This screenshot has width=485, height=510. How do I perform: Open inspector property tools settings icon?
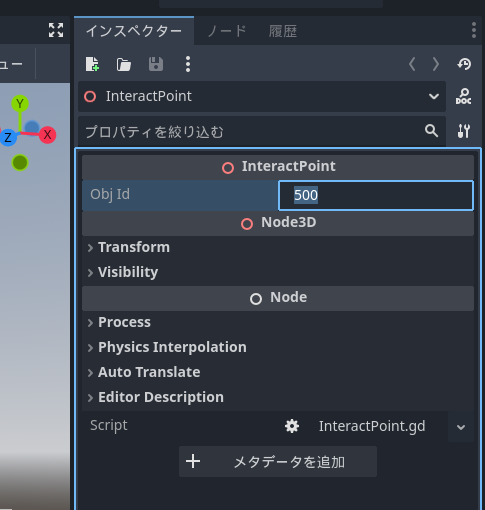coord(464,131)
